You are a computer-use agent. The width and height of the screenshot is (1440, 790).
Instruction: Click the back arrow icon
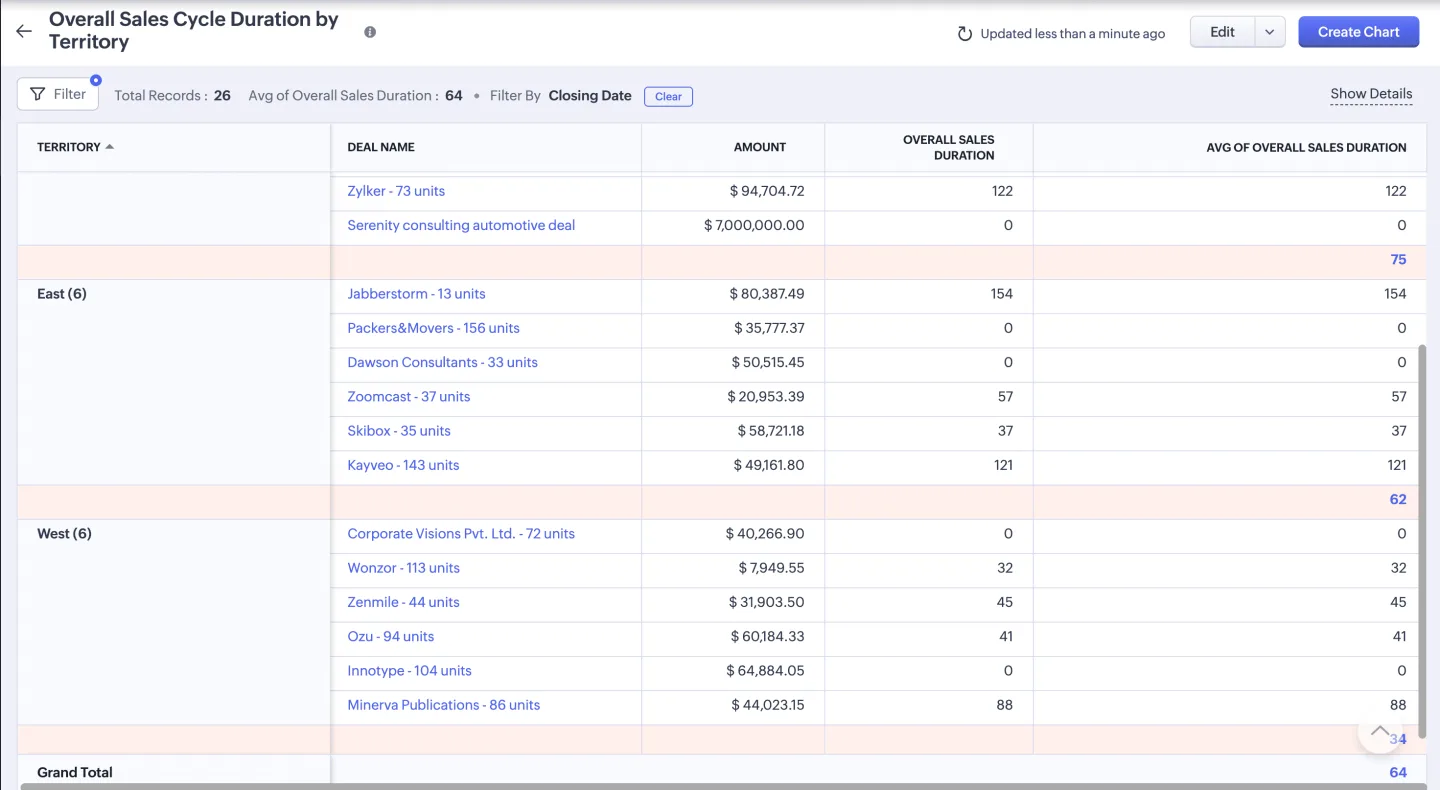[24, 31]
